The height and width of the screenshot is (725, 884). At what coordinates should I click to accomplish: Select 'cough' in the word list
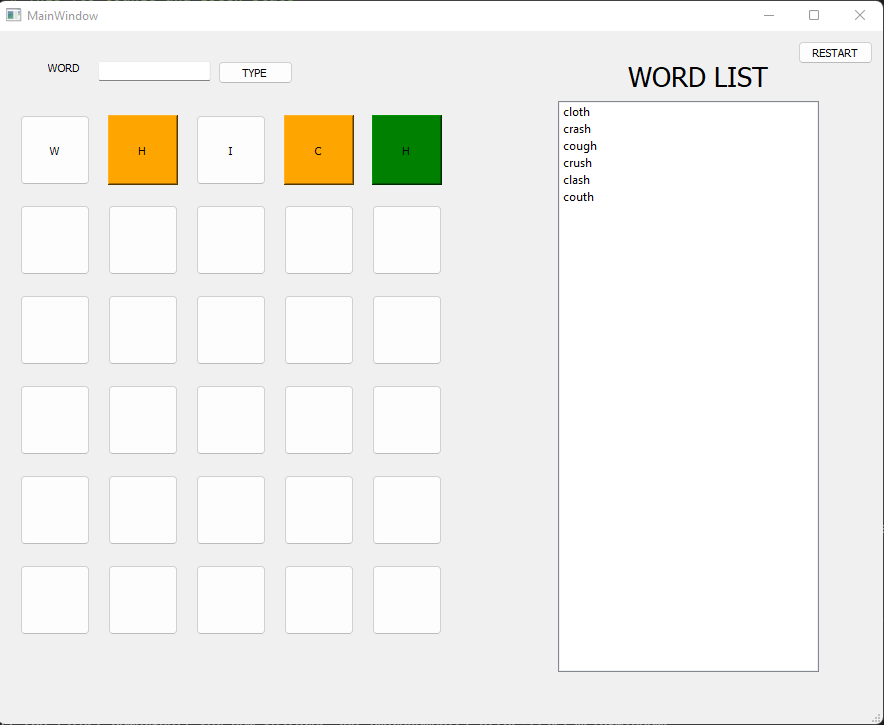(579, 146)
